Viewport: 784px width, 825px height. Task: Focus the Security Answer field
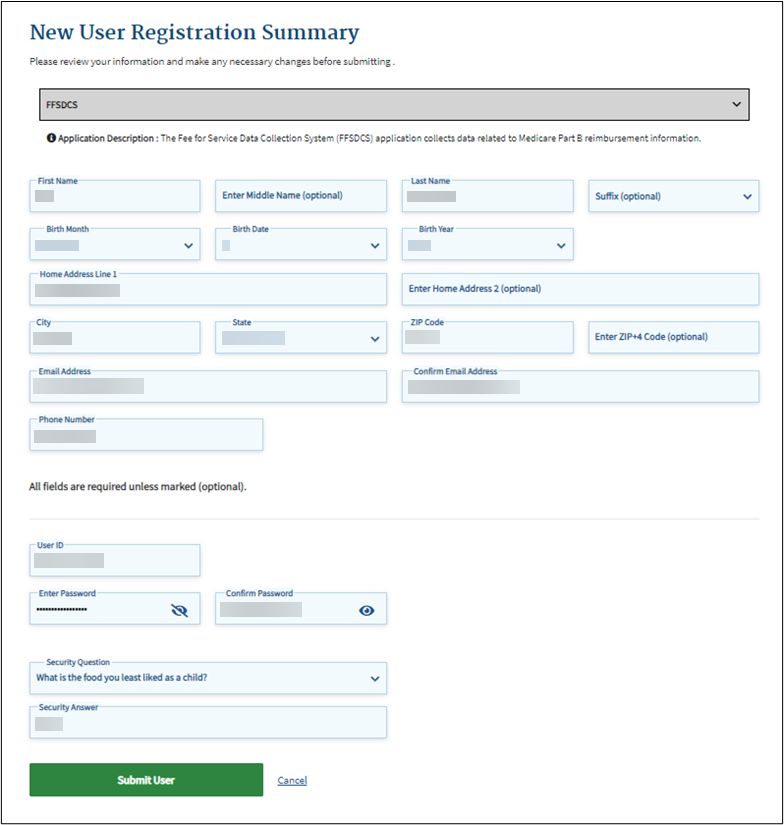point(208,723)
